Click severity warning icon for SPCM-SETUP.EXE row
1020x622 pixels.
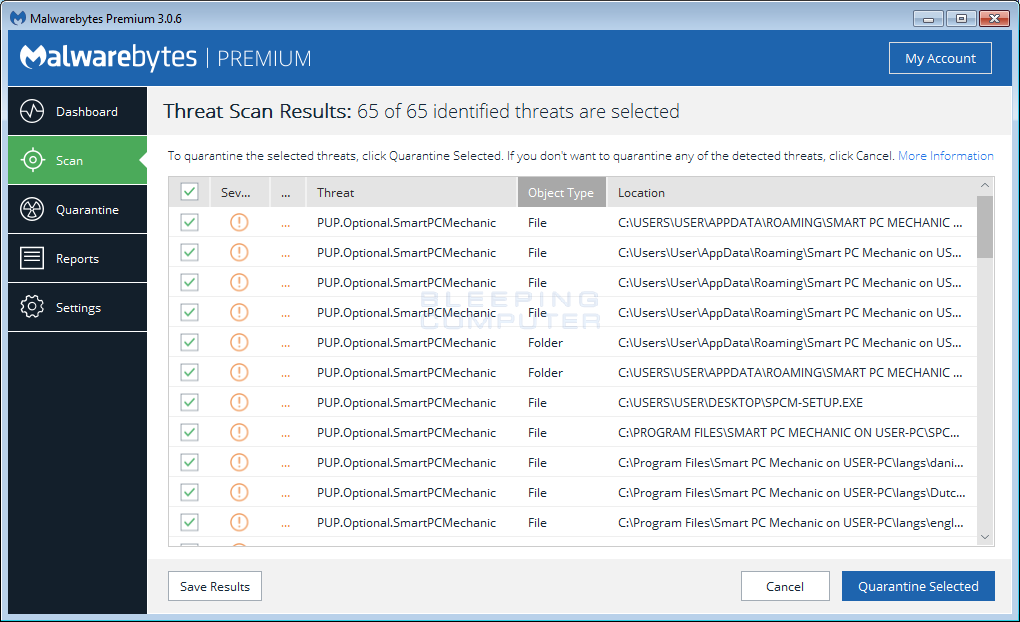point(239,402)
